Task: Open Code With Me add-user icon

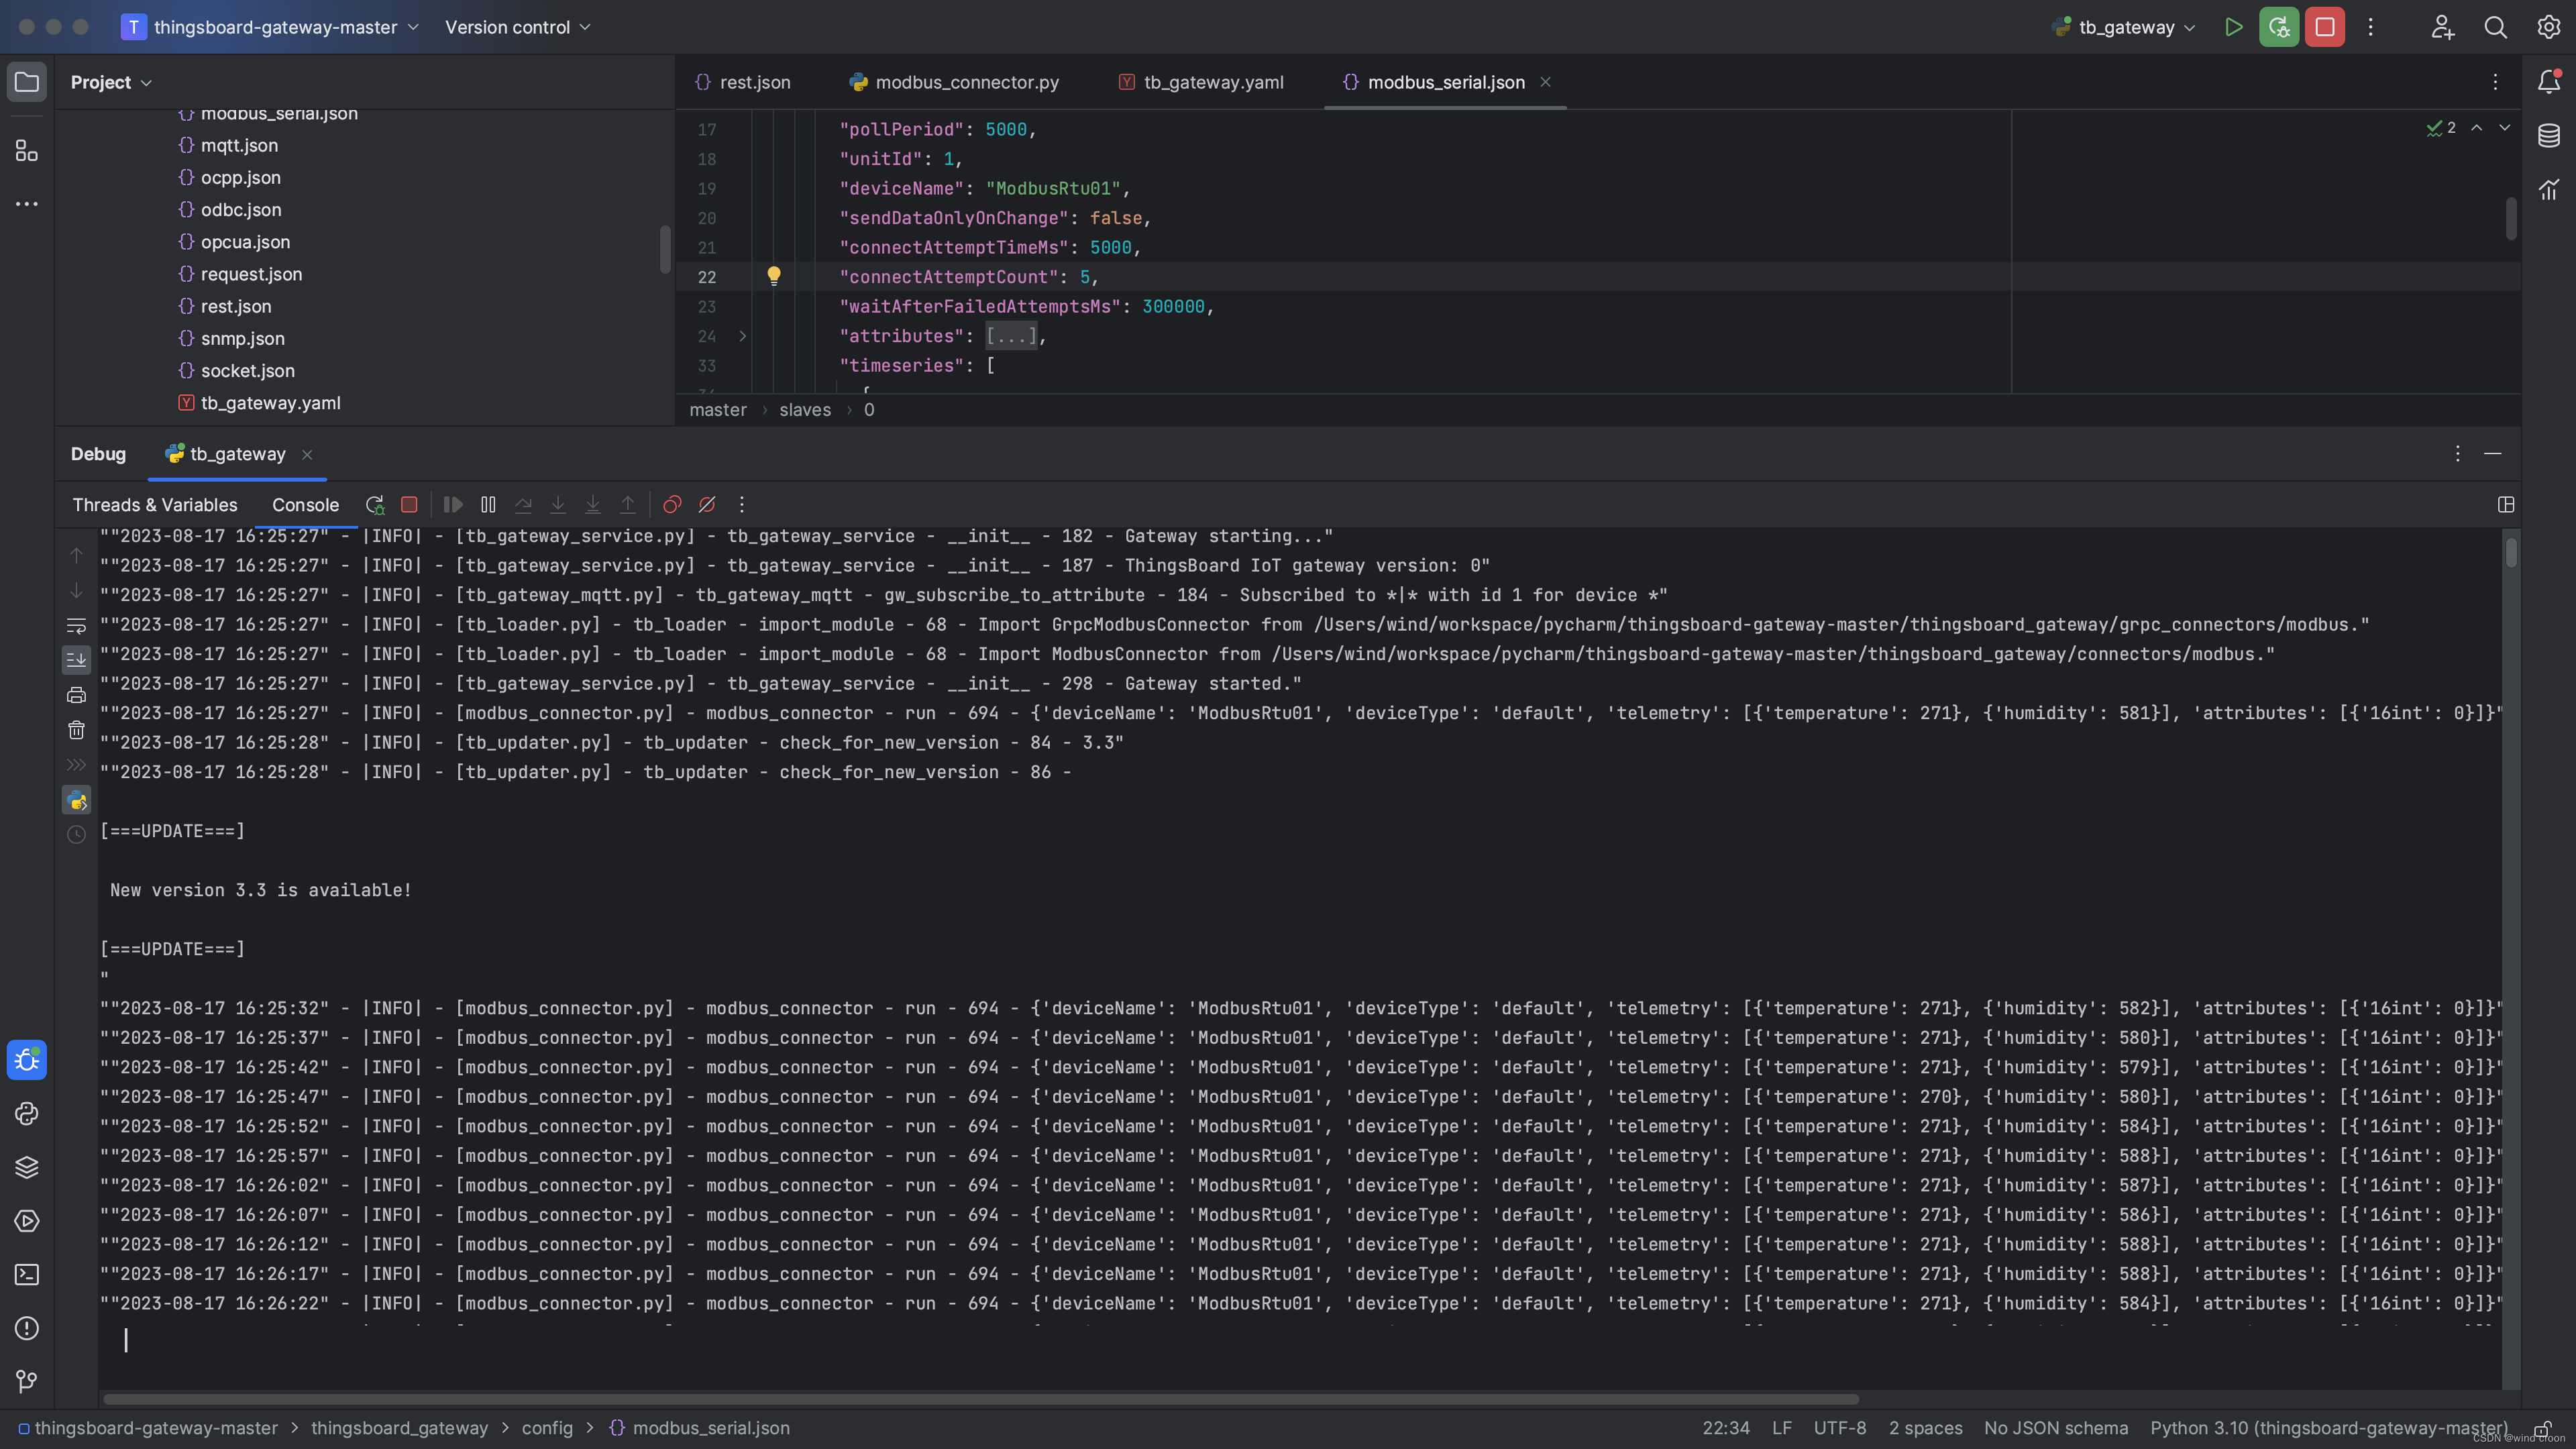Action: click(2443, 27)
